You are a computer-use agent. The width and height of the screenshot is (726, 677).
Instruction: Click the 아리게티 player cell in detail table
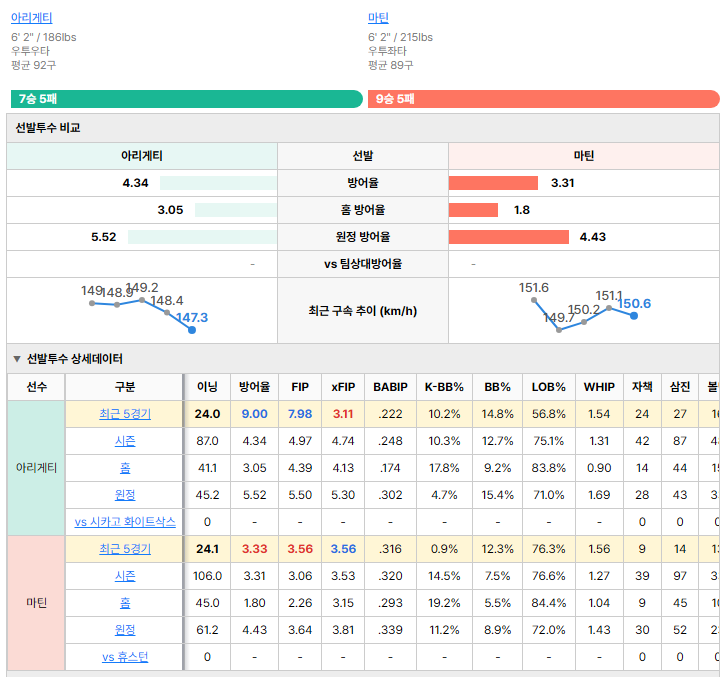pyautogui.click(x=37, y=468)
